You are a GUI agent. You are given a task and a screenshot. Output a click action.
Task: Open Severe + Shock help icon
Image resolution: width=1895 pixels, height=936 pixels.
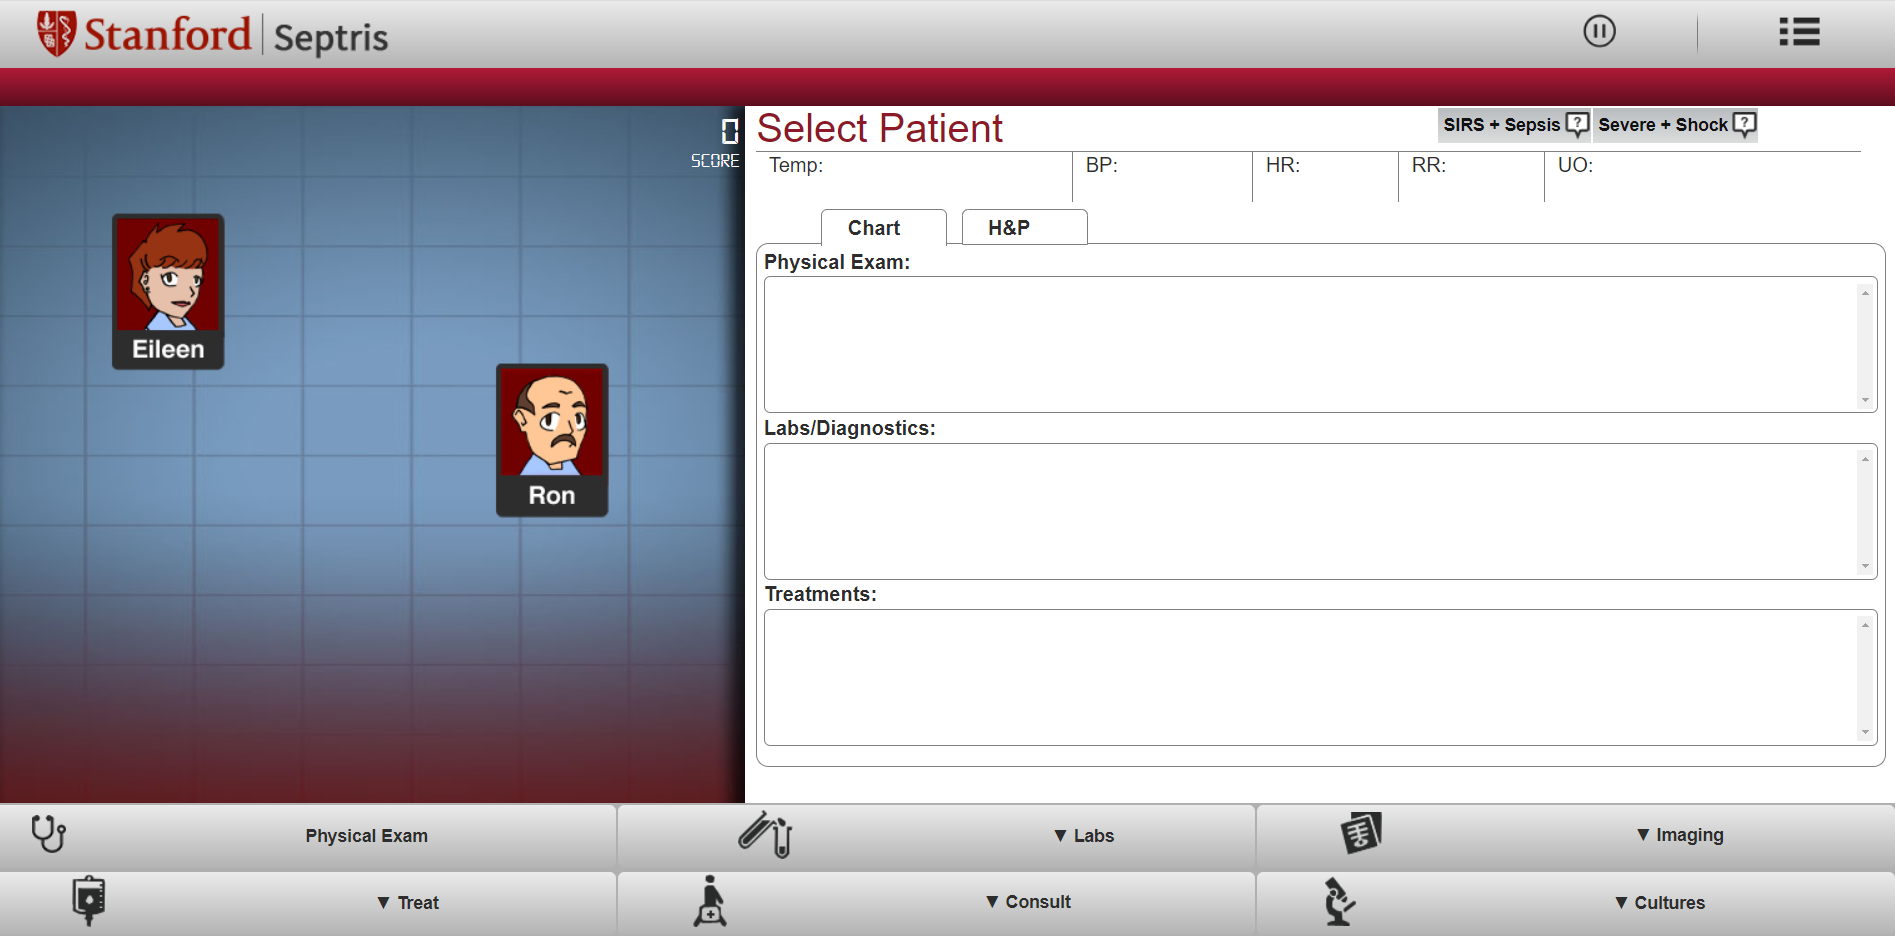(x=1744, y=125)
